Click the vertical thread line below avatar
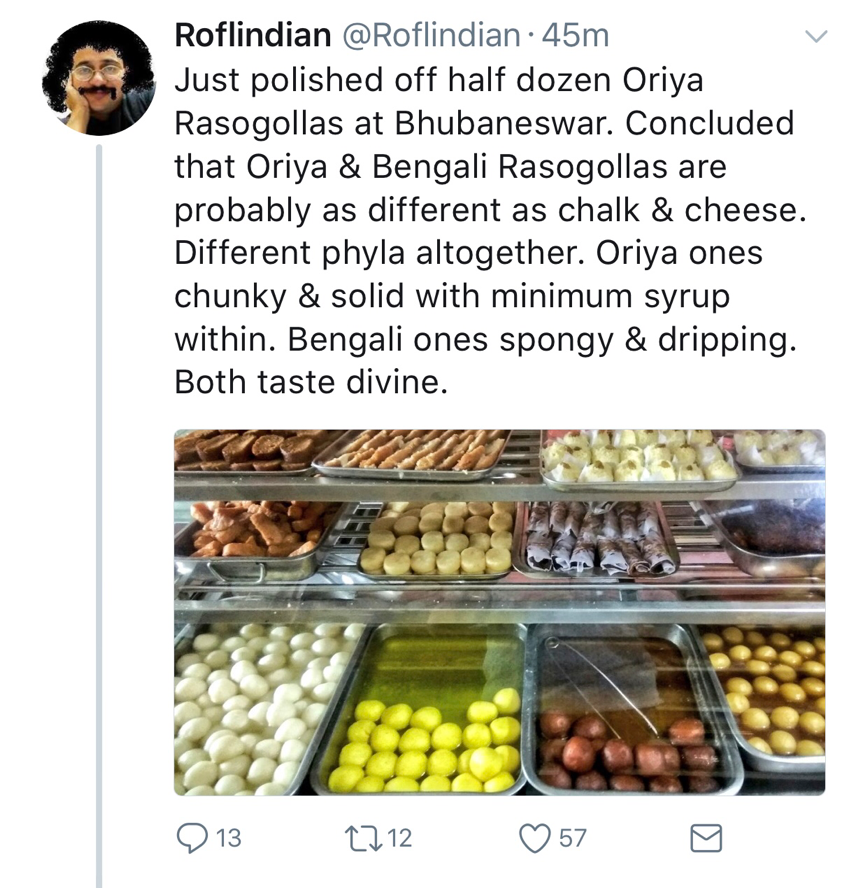The width and height of the screenshot is (847, 888). [x=98, y=500]
